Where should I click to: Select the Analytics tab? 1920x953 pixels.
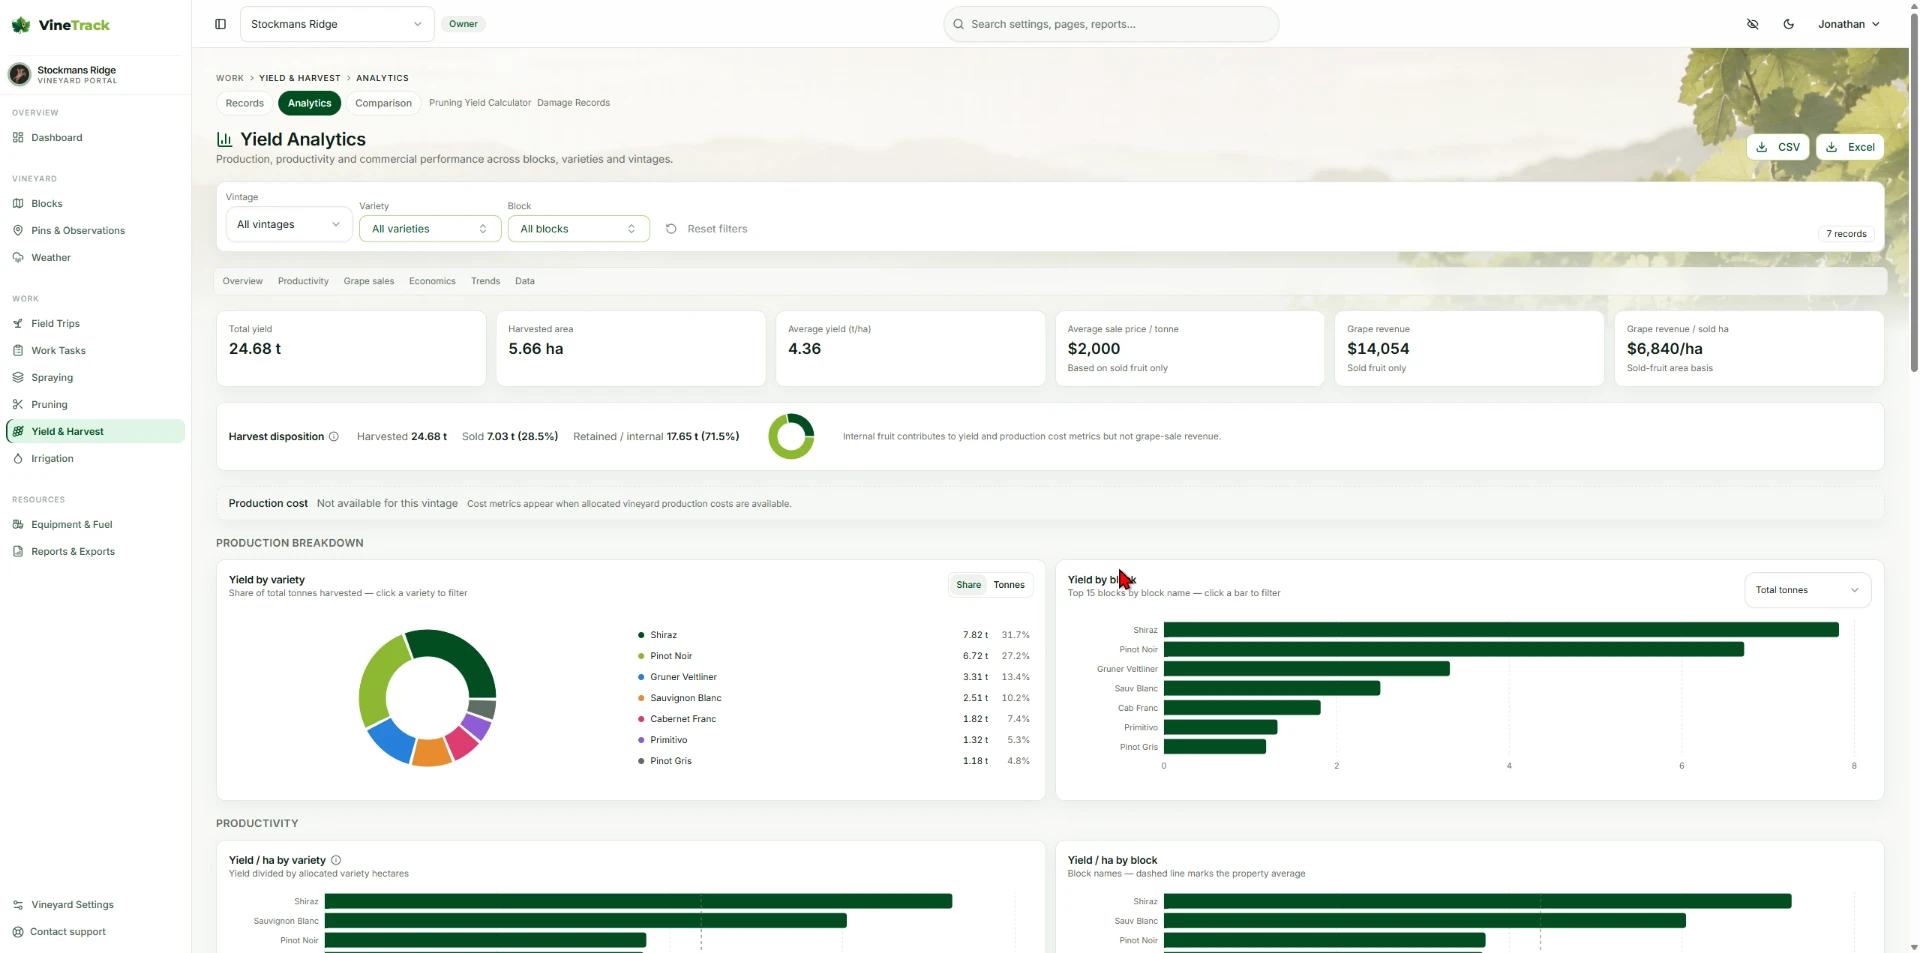[x=310, y=103]
